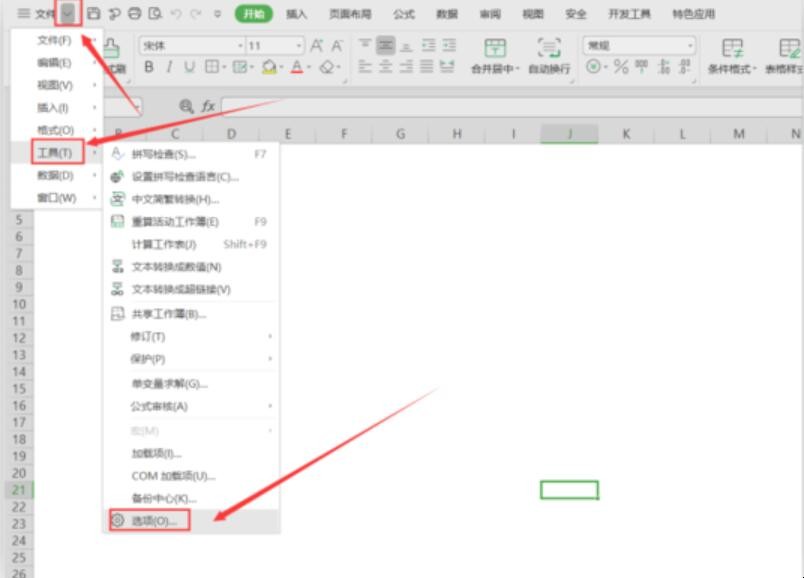Choose Spell Check (拼写检查) menu entry
This screenshot has width=804, height=578.
(164, 154)
